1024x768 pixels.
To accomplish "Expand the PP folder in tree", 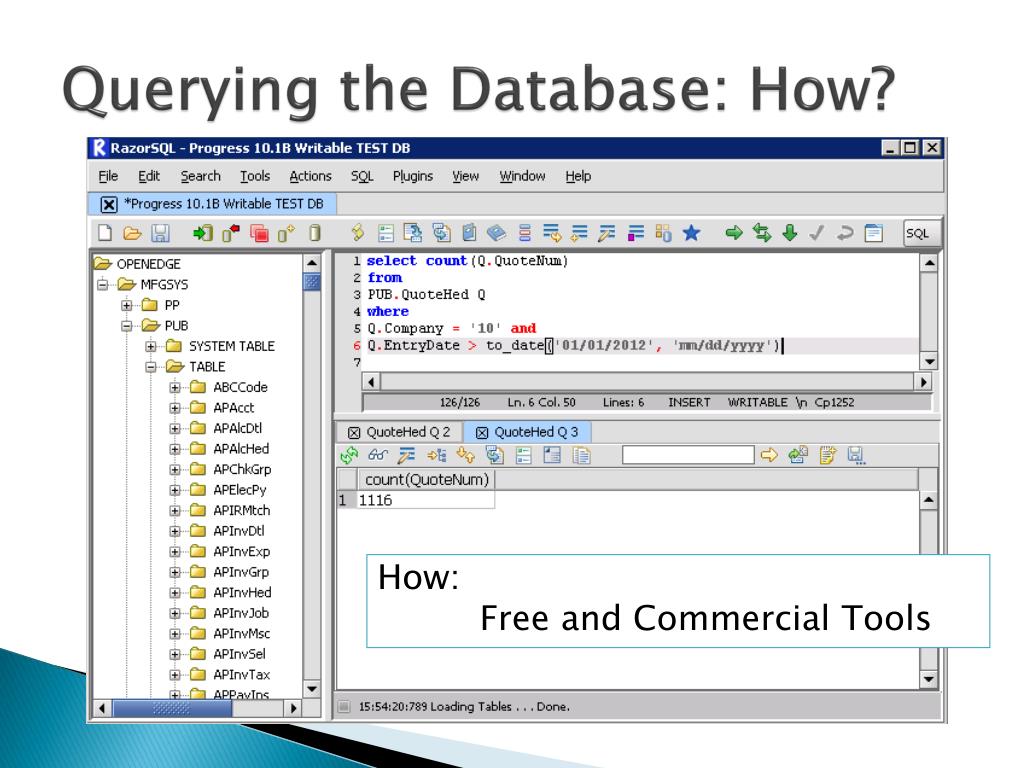I will coord(127,305).
